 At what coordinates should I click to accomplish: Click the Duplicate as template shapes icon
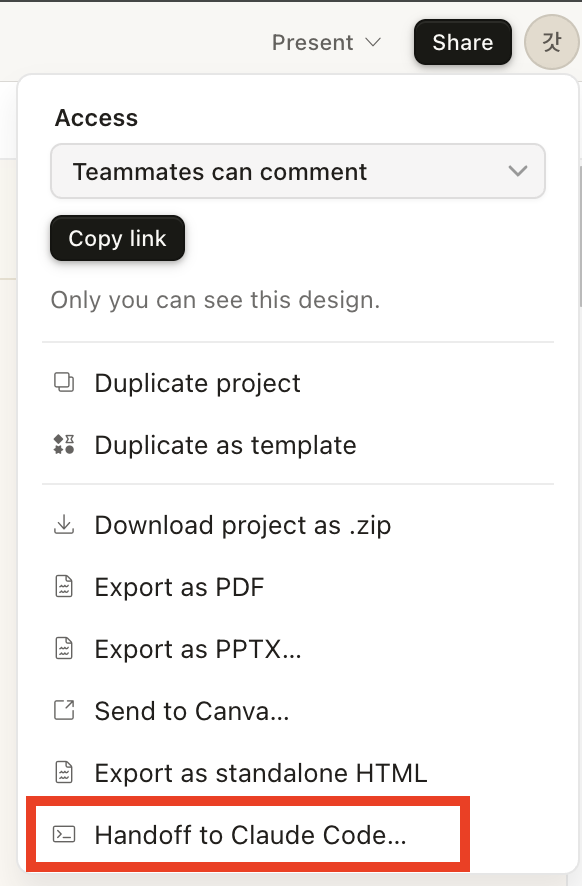pos(64,445)
